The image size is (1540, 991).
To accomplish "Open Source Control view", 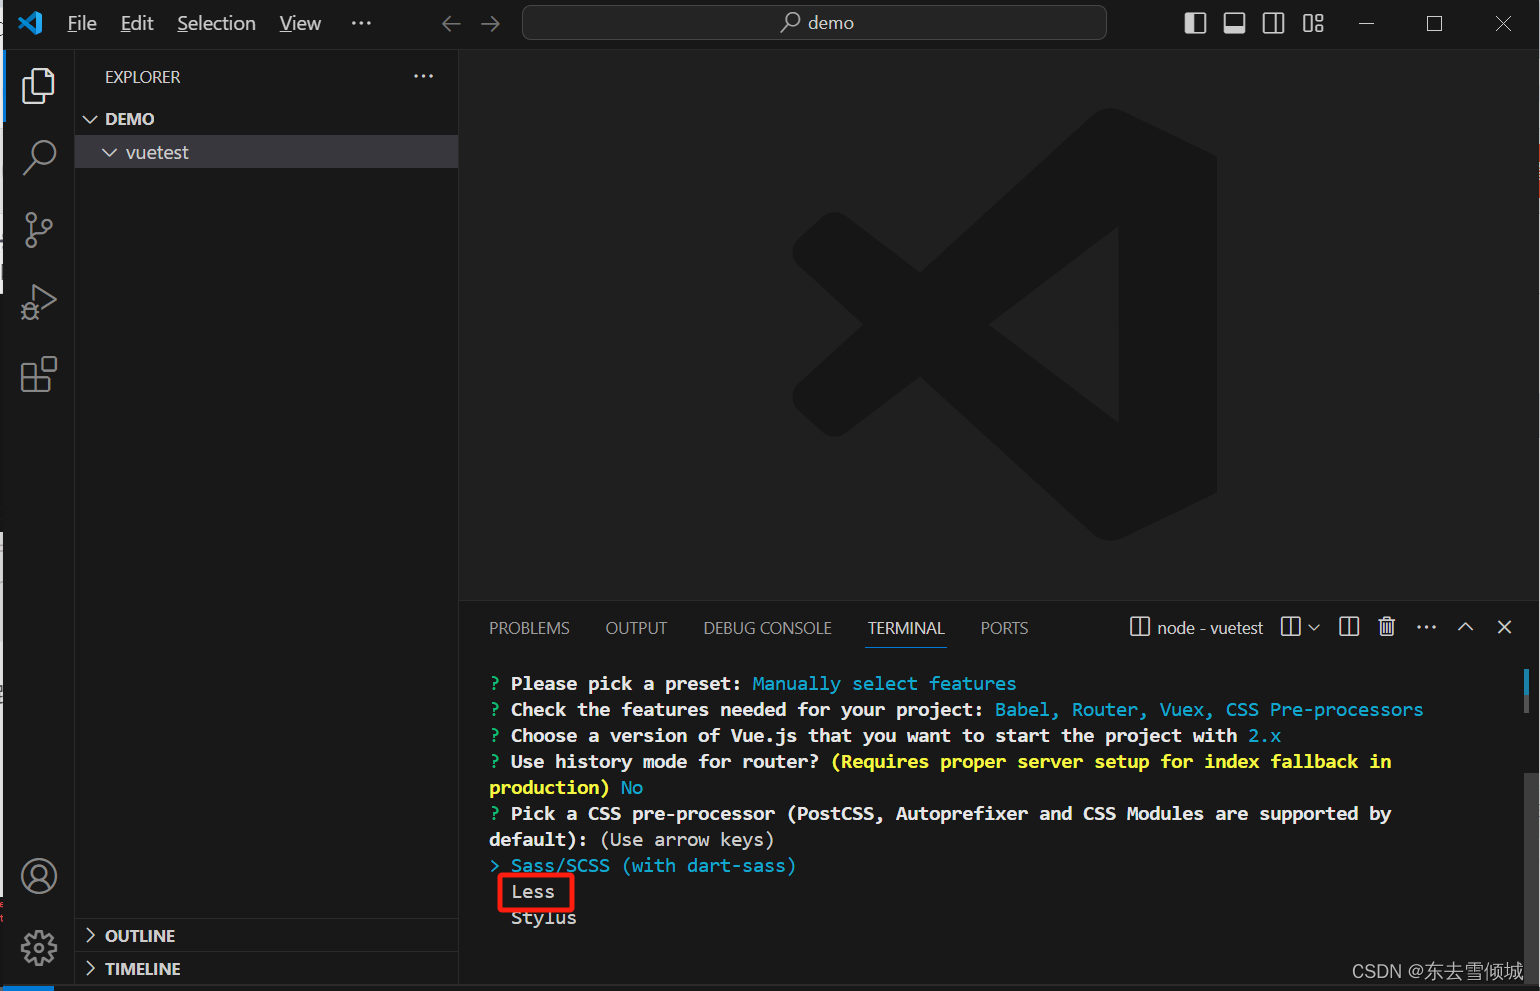I will pos(39,229).
